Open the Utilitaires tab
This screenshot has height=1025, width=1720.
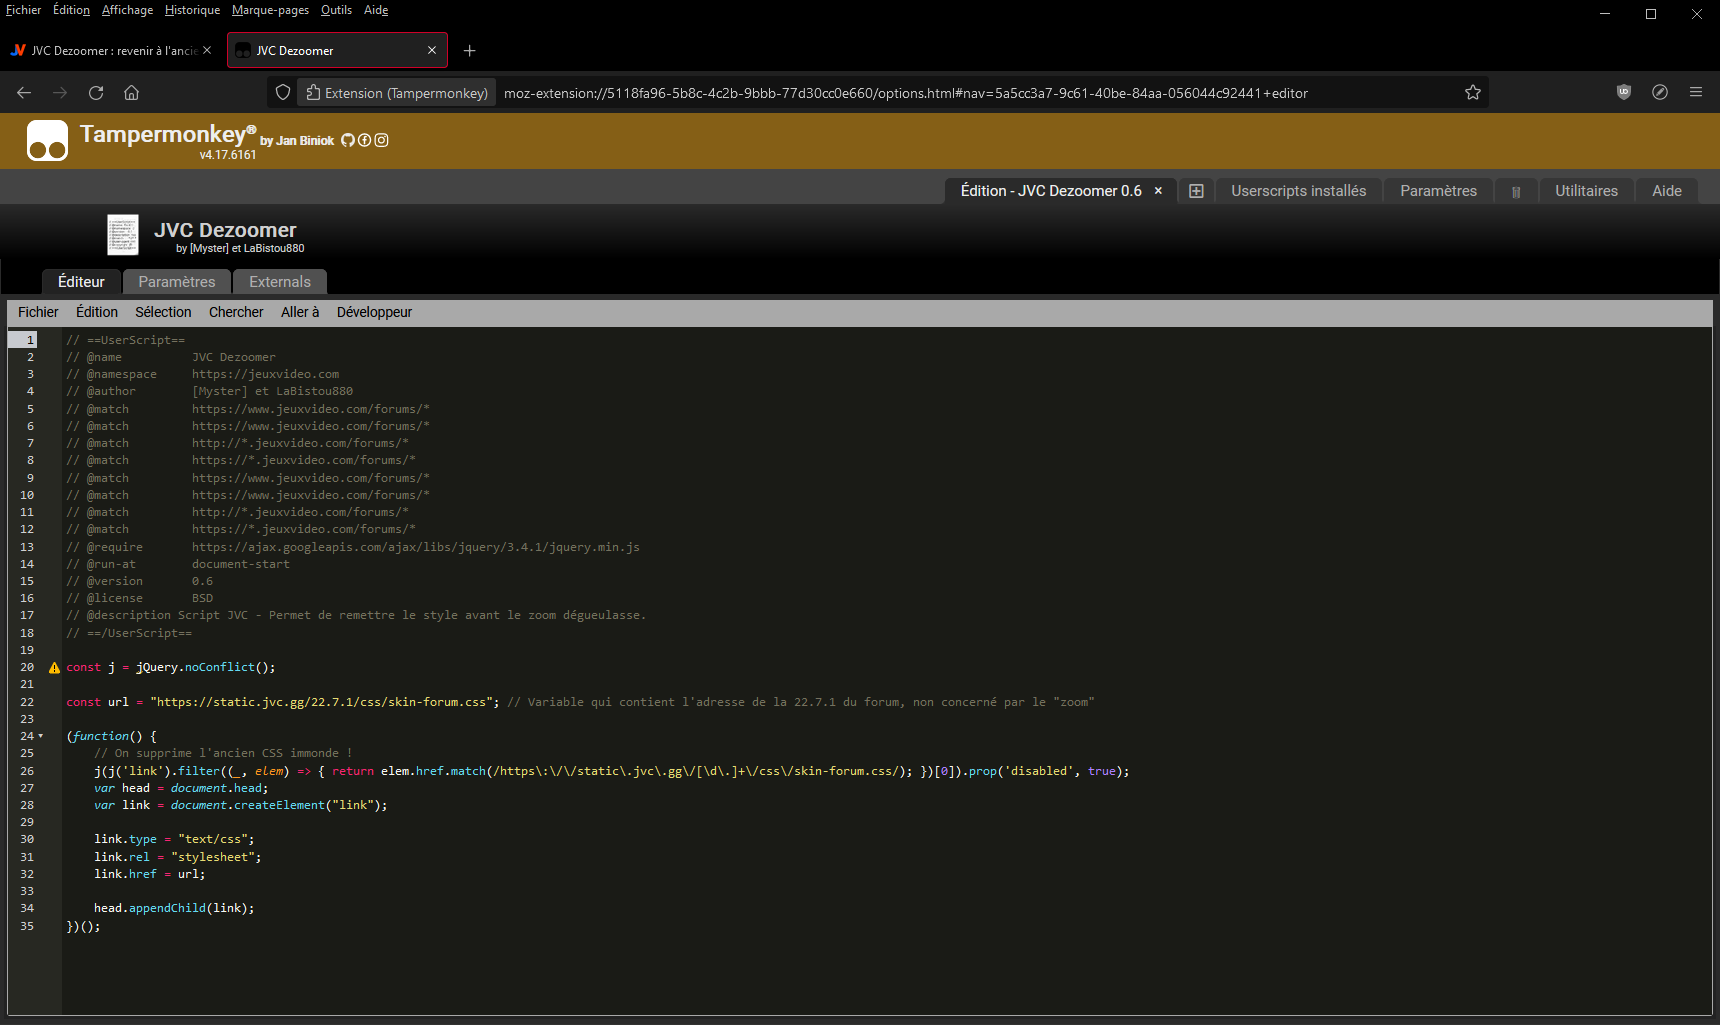tap(1586, 191)
